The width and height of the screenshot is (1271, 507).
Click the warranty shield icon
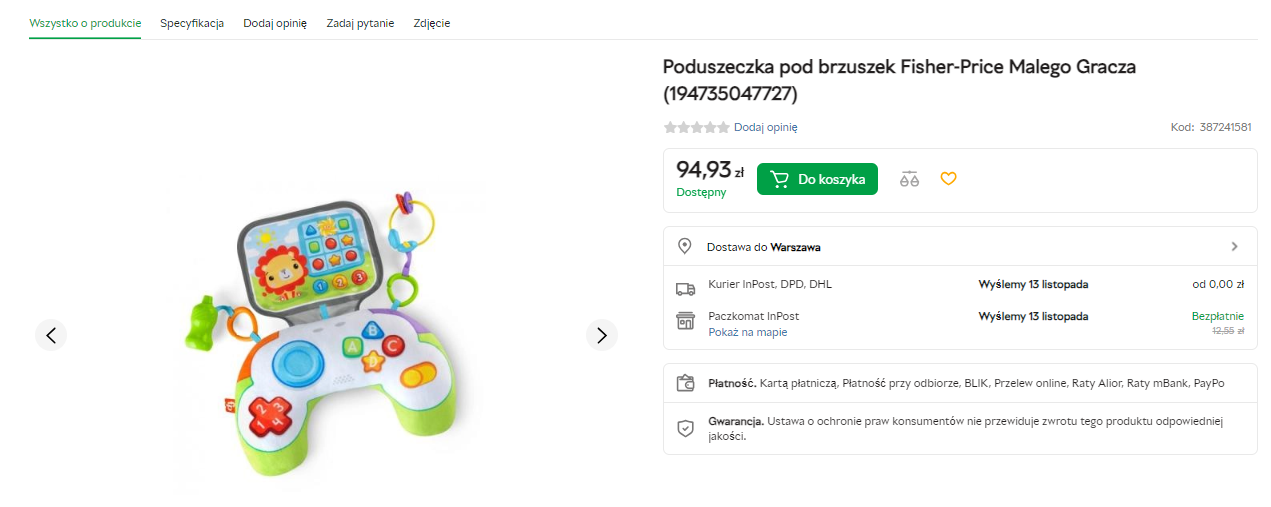685,428
